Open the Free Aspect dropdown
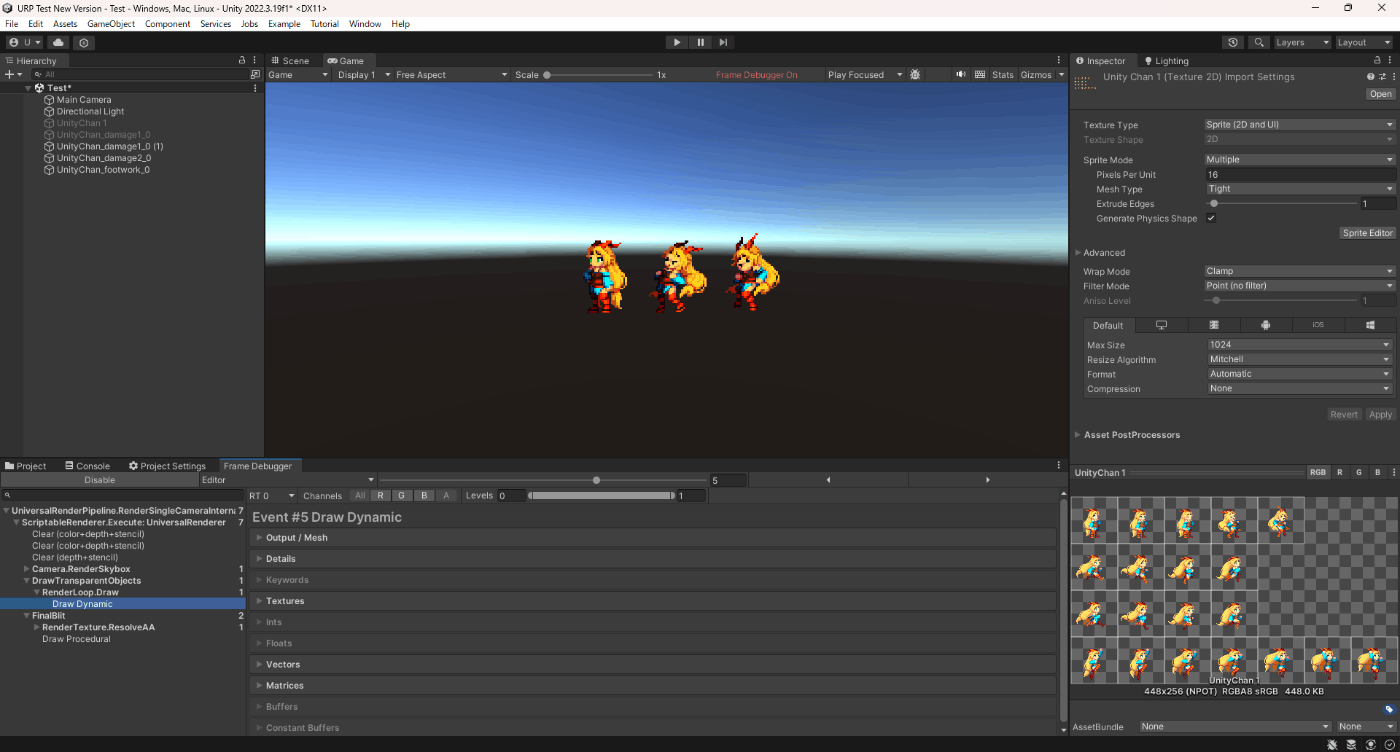The width and height of the screenshot is (1400, 752). pyautogui.click(x=450, y=75)
